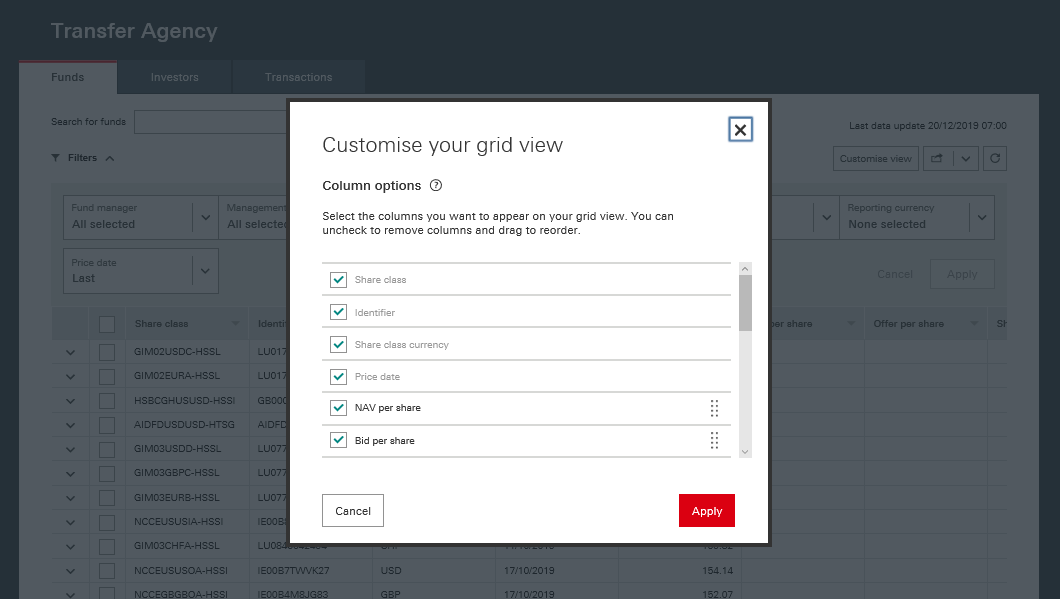Close the Customise grid view dialog
The height and width of the screenshot is (599, 1060).
tap(740, 130)
